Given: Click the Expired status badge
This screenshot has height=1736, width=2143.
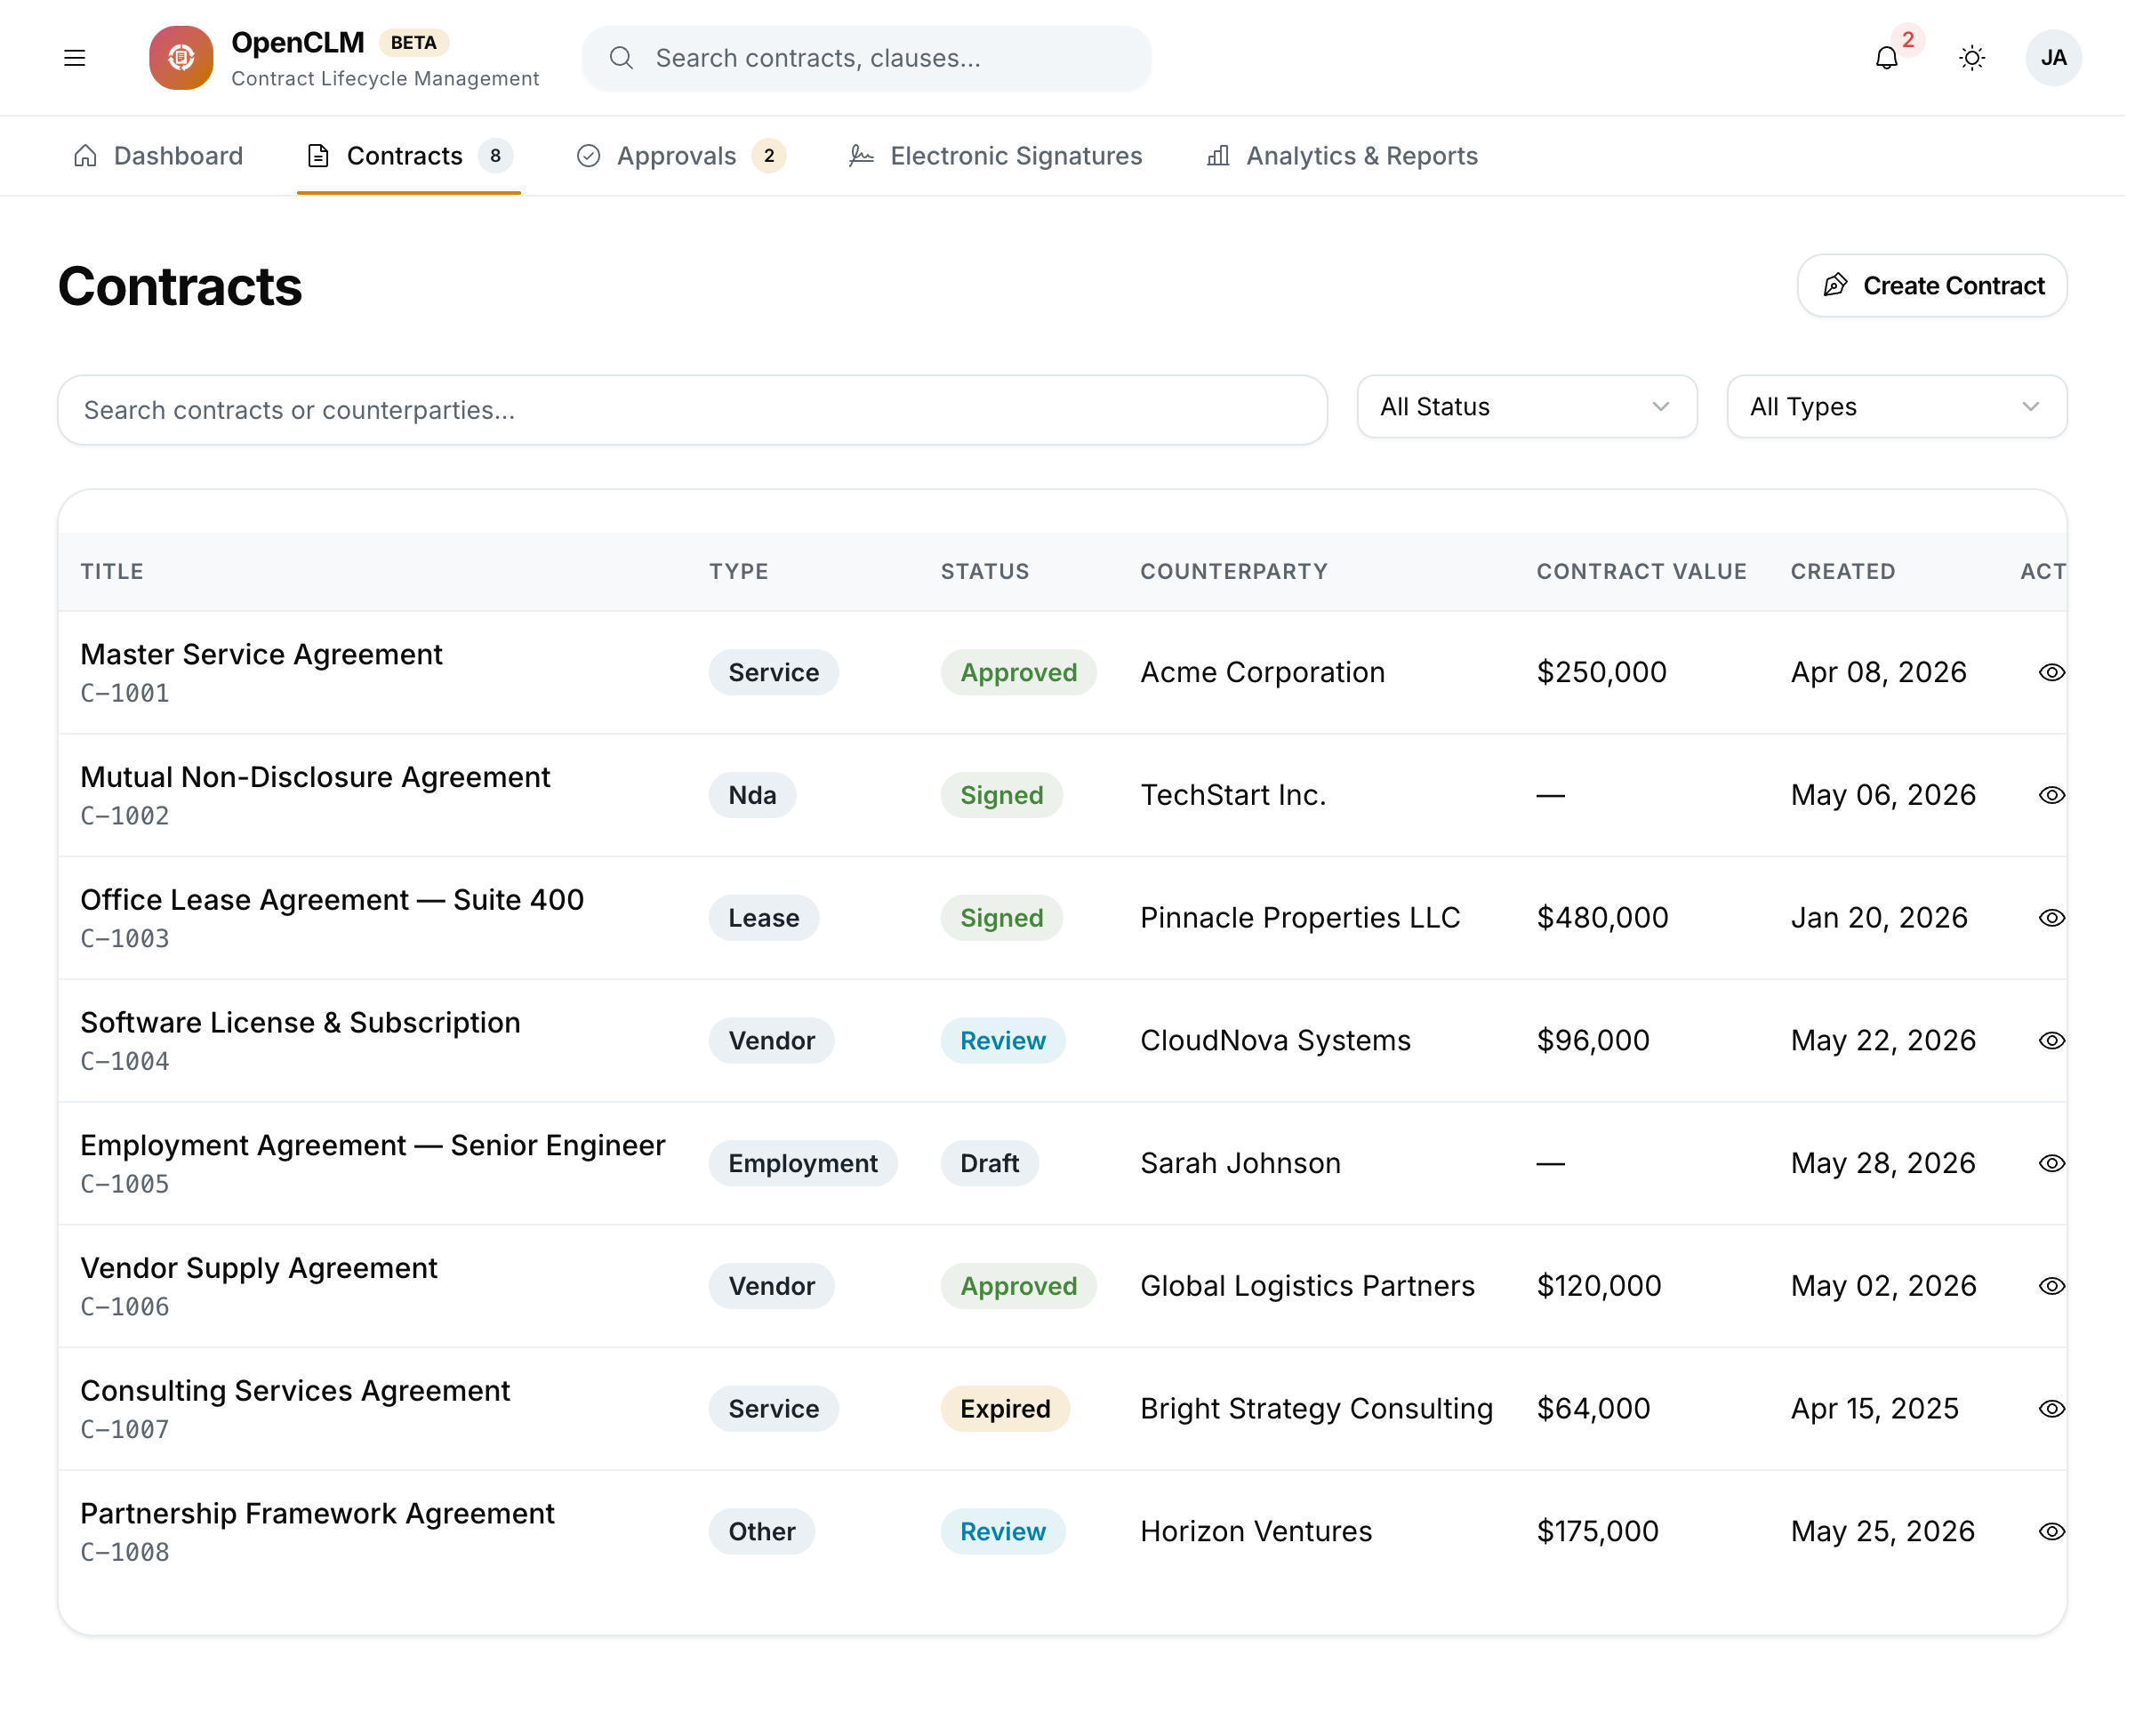Looking at the screenshot, I should click(1005, 1409).
